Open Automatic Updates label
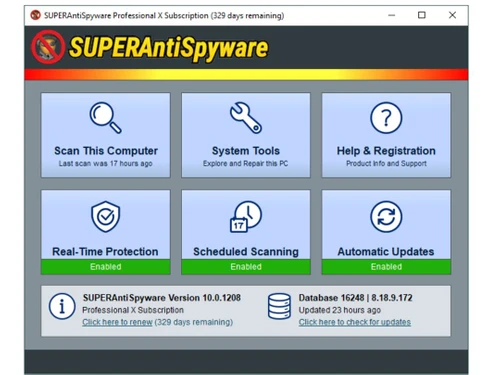The width and height of the screenshot is (500, 375). [386, 252]
